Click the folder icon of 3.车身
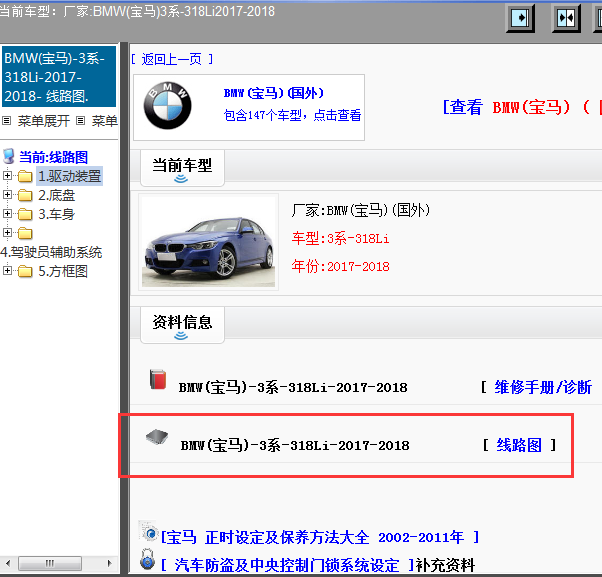The image size is (602, 577). point(25,214)
